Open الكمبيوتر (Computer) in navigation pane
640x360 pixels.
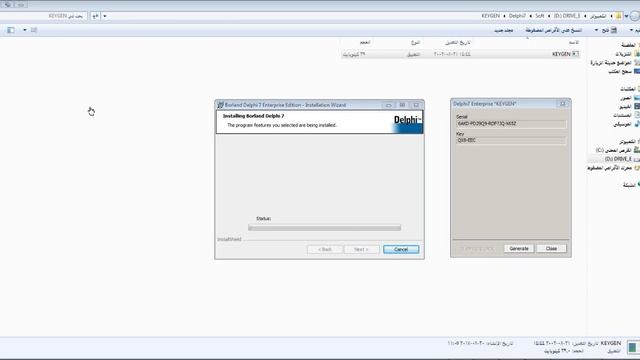coord(628,142)
